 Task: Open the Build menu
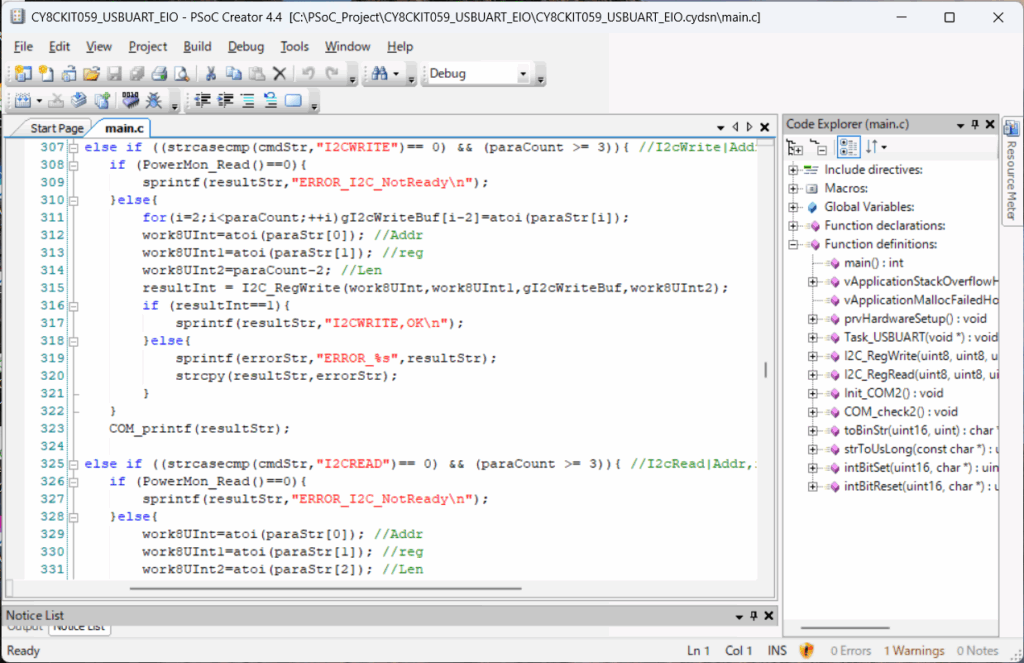point(197,46)
